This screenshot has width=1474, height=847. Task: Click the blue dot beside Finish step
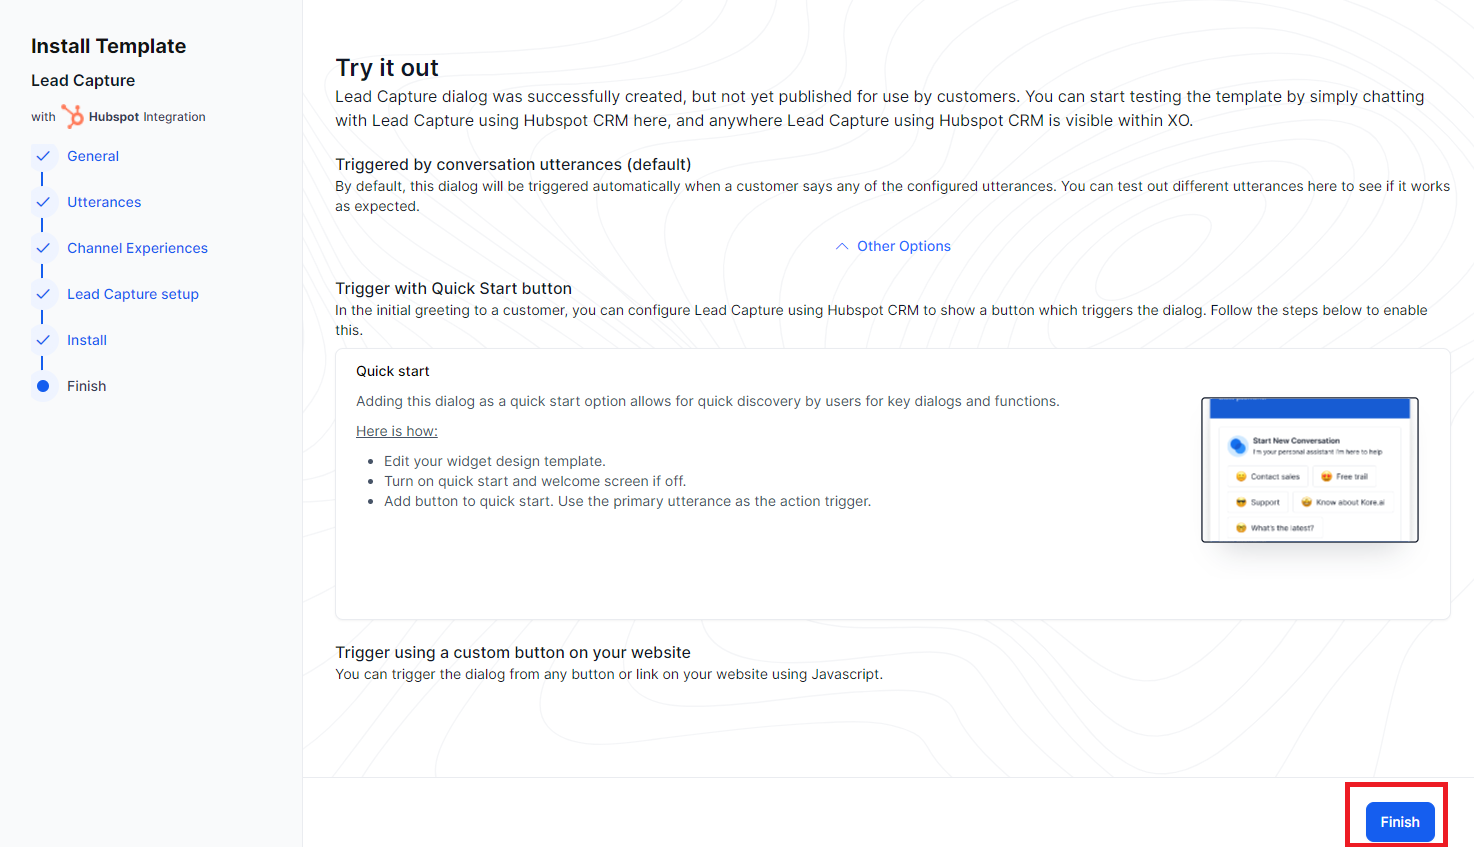point(43,386)
